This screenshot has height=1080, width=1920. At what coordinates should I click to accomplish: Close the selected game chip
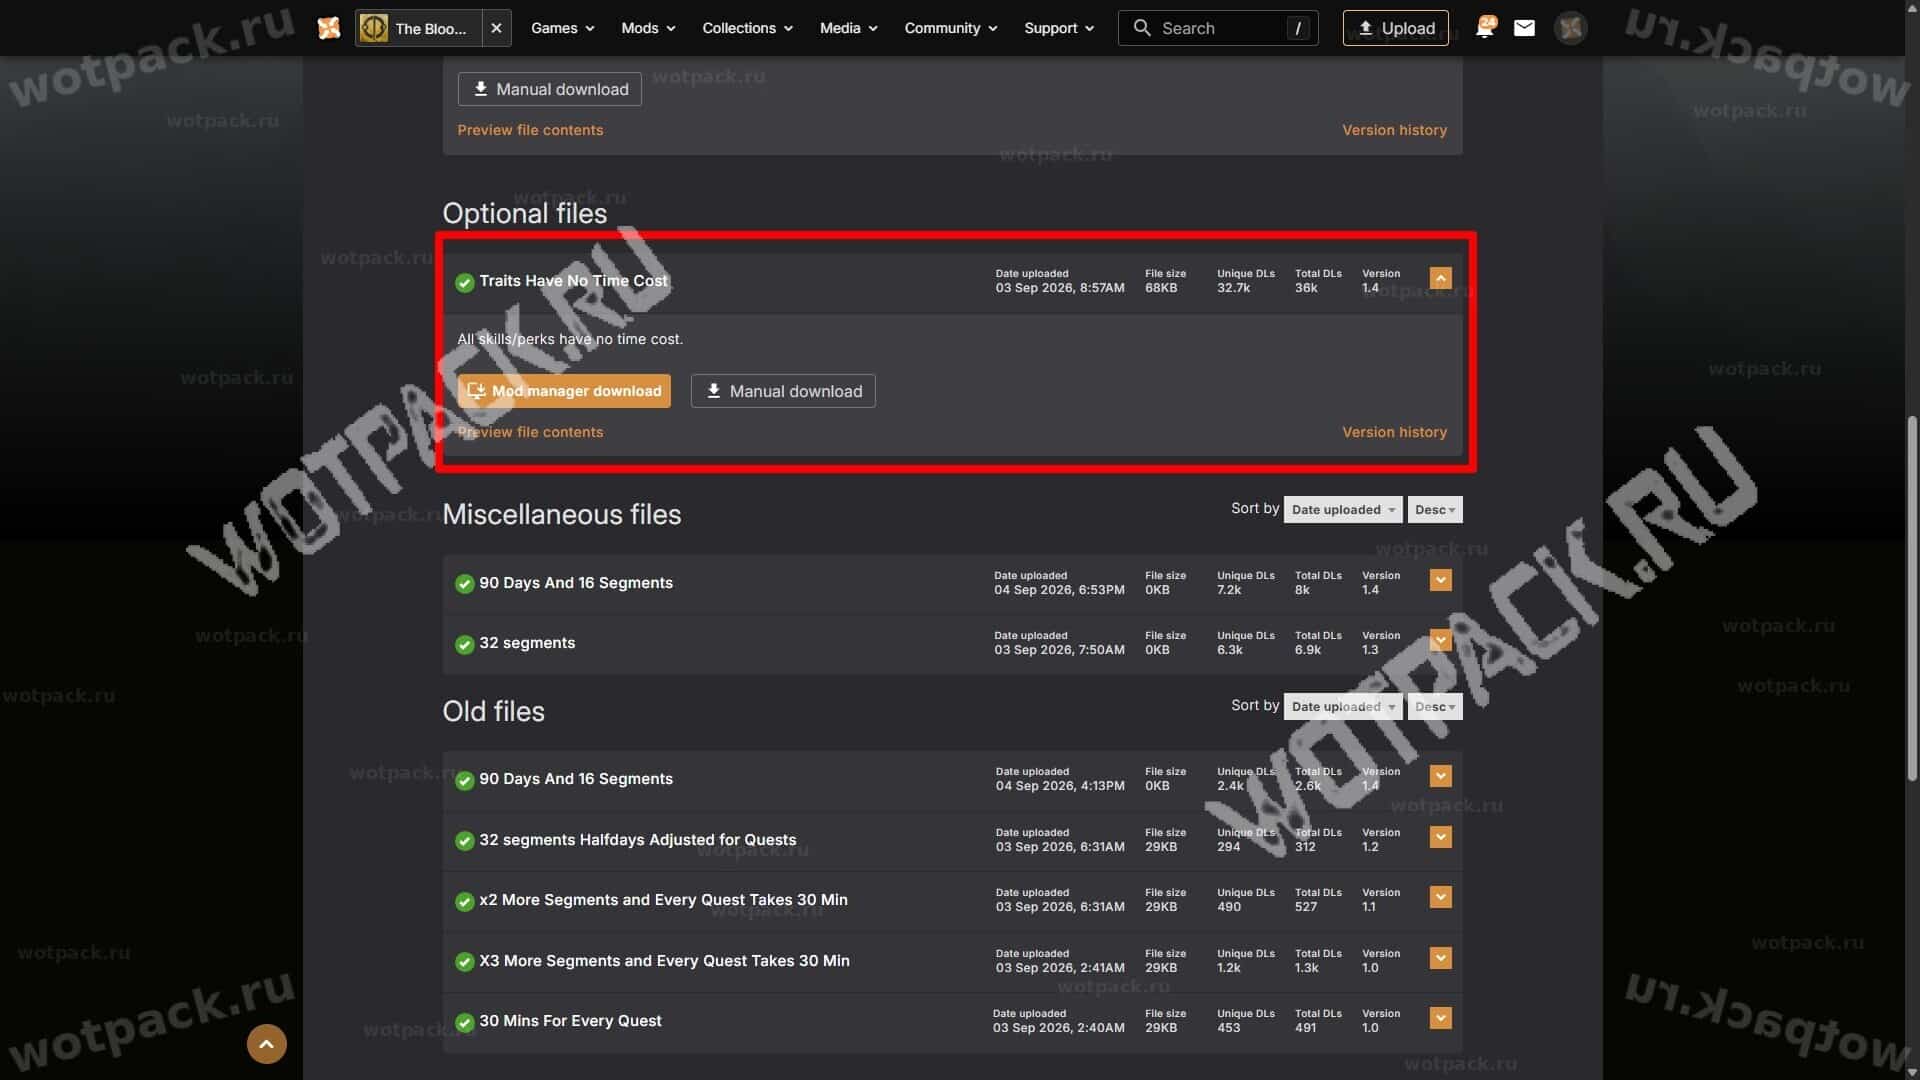(x=496, y=28)
